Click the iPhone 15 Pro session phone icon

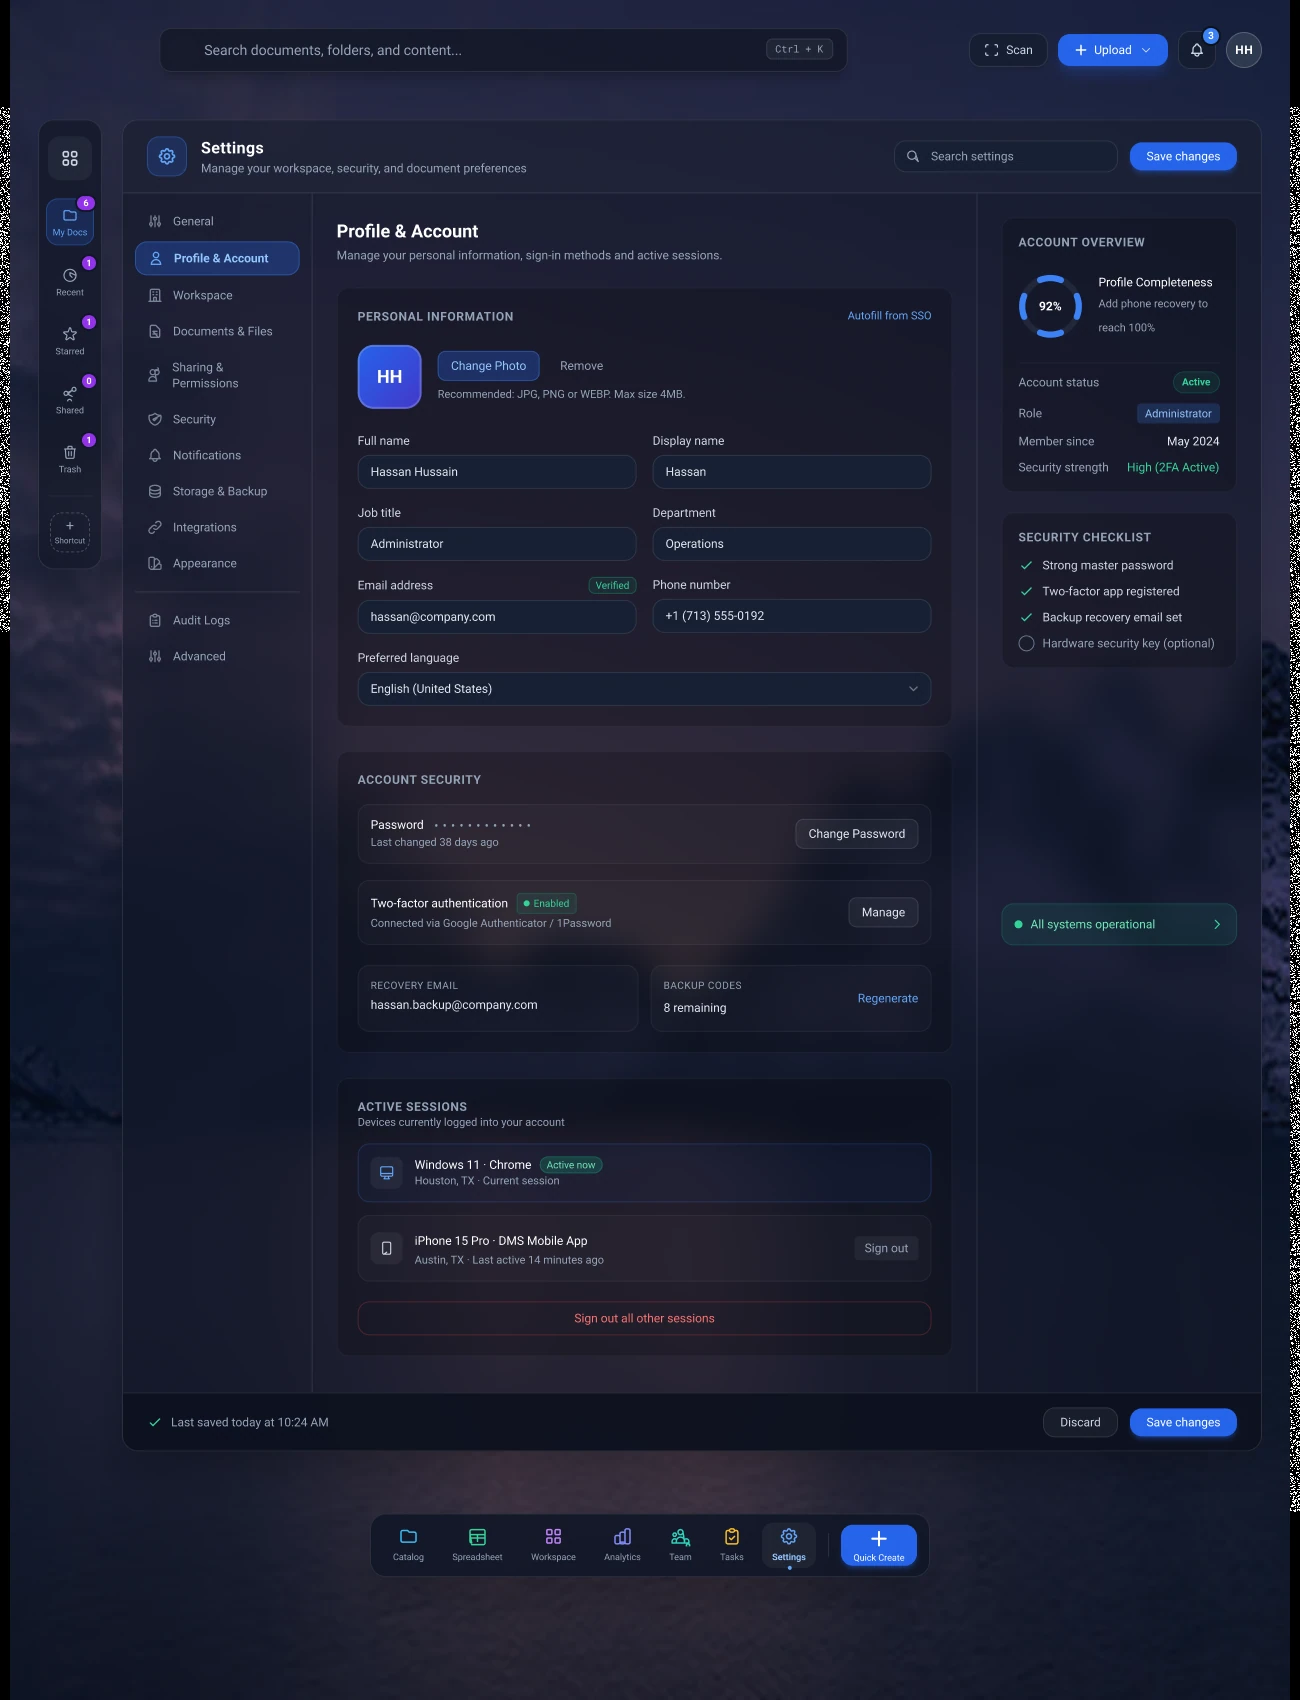387,1248
